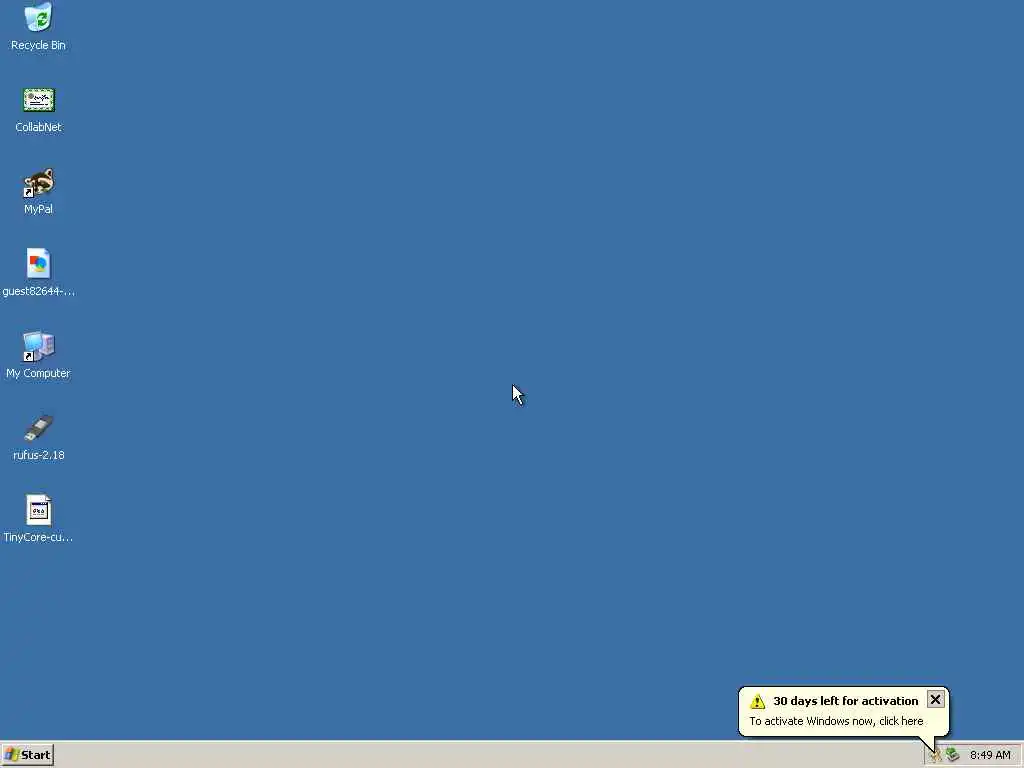Image resolution: width=1024 pixels, height=768 pixels.
Task: Select the My Computer shortcut icon
Action: (x=39, y=346)
